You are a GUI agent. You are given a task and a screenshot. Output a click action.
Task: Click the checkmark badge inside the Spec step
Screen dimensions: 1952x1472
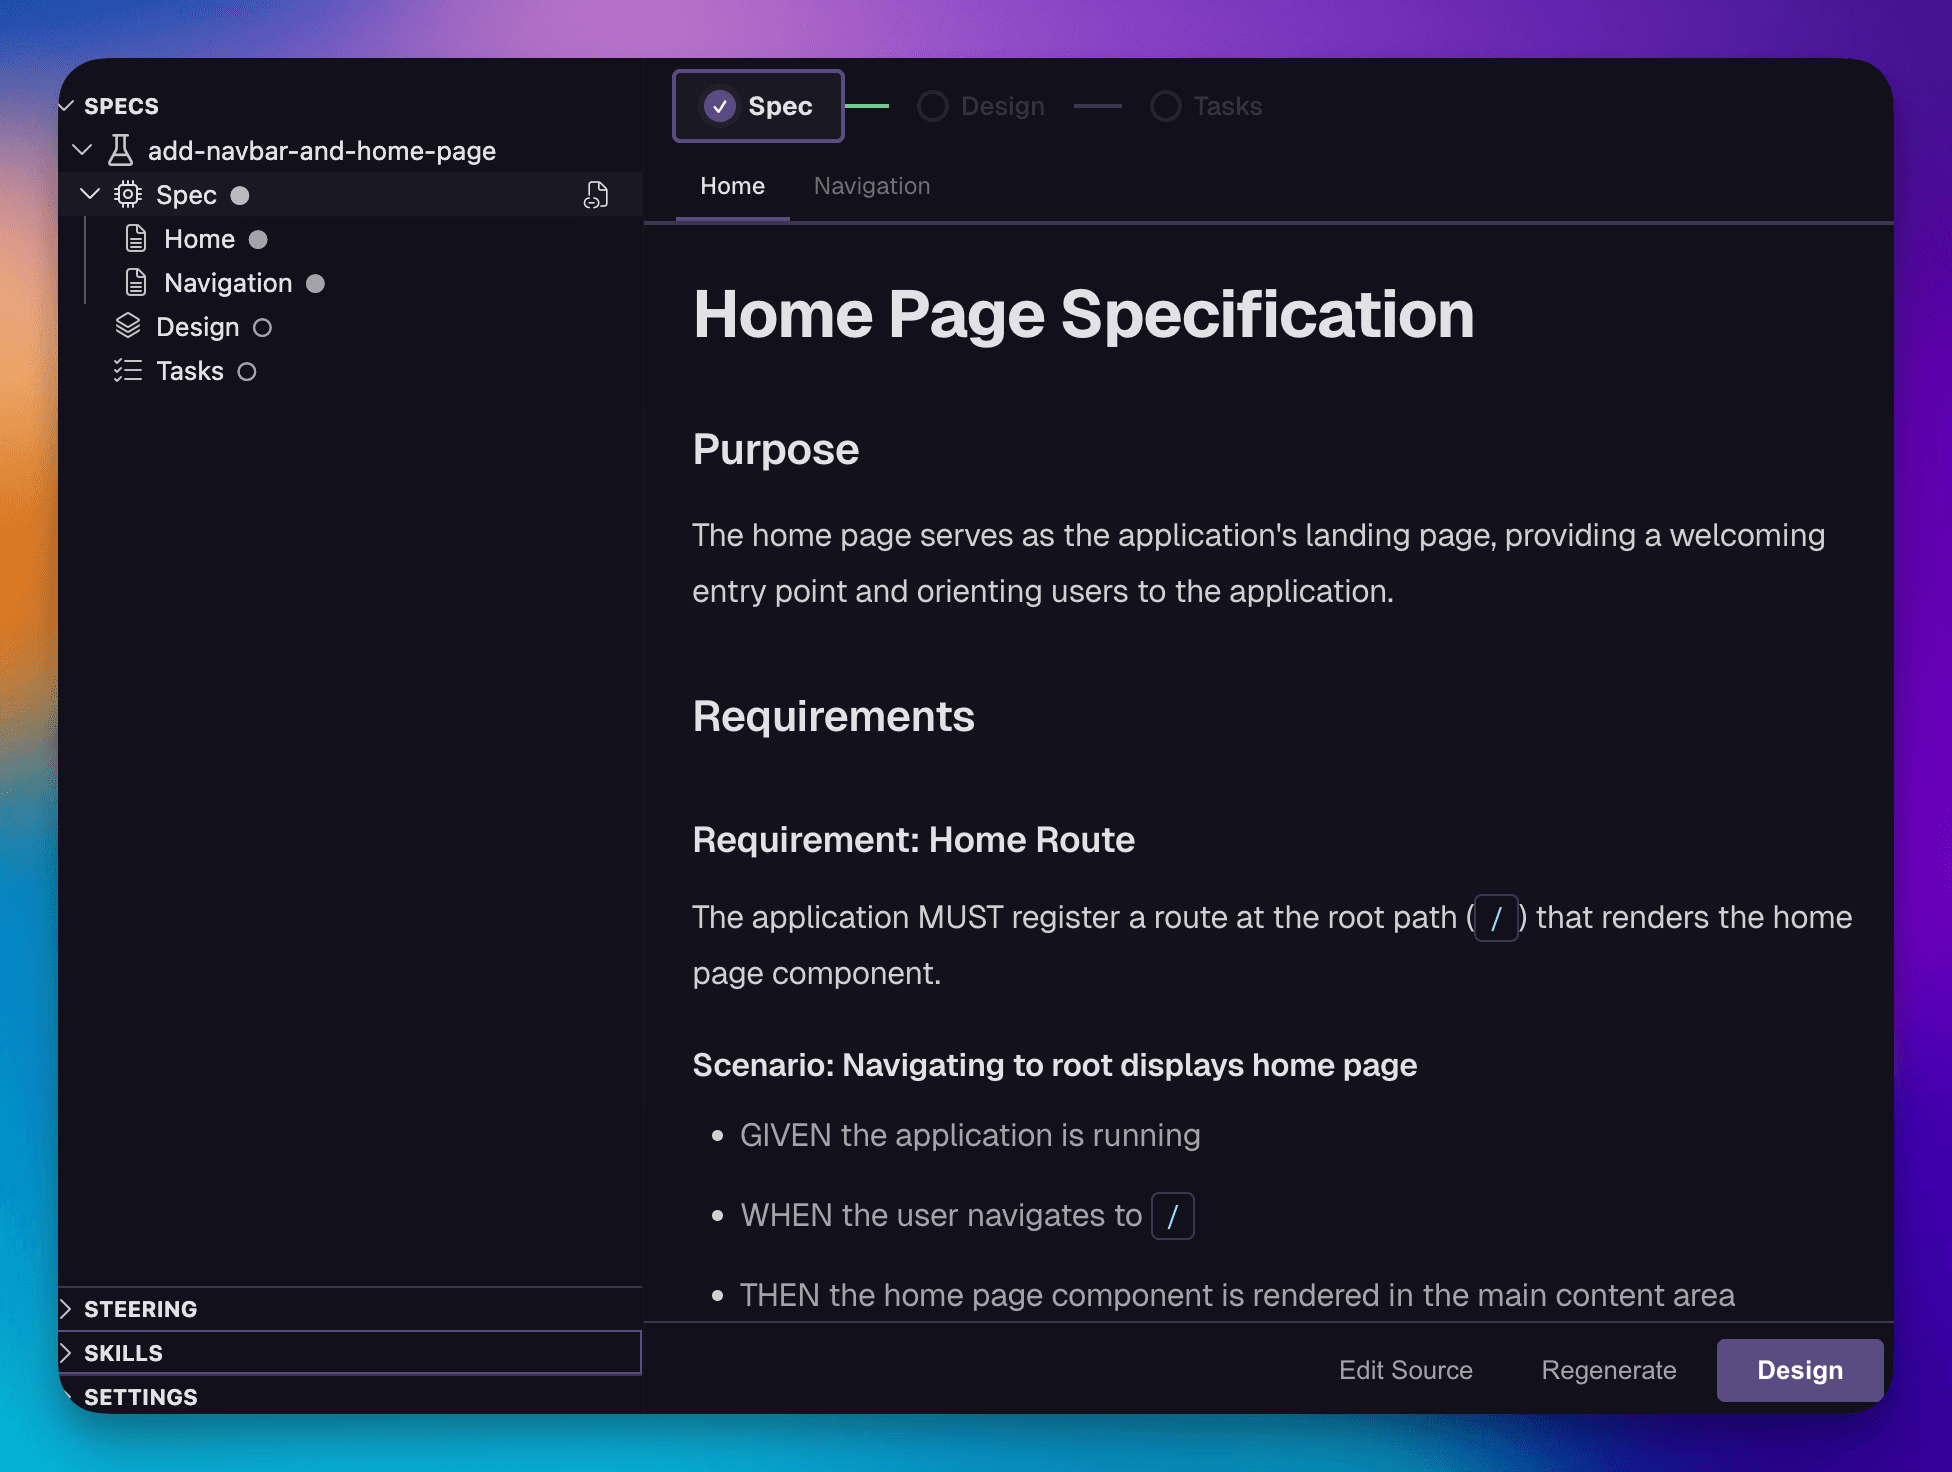coord(720,105)
